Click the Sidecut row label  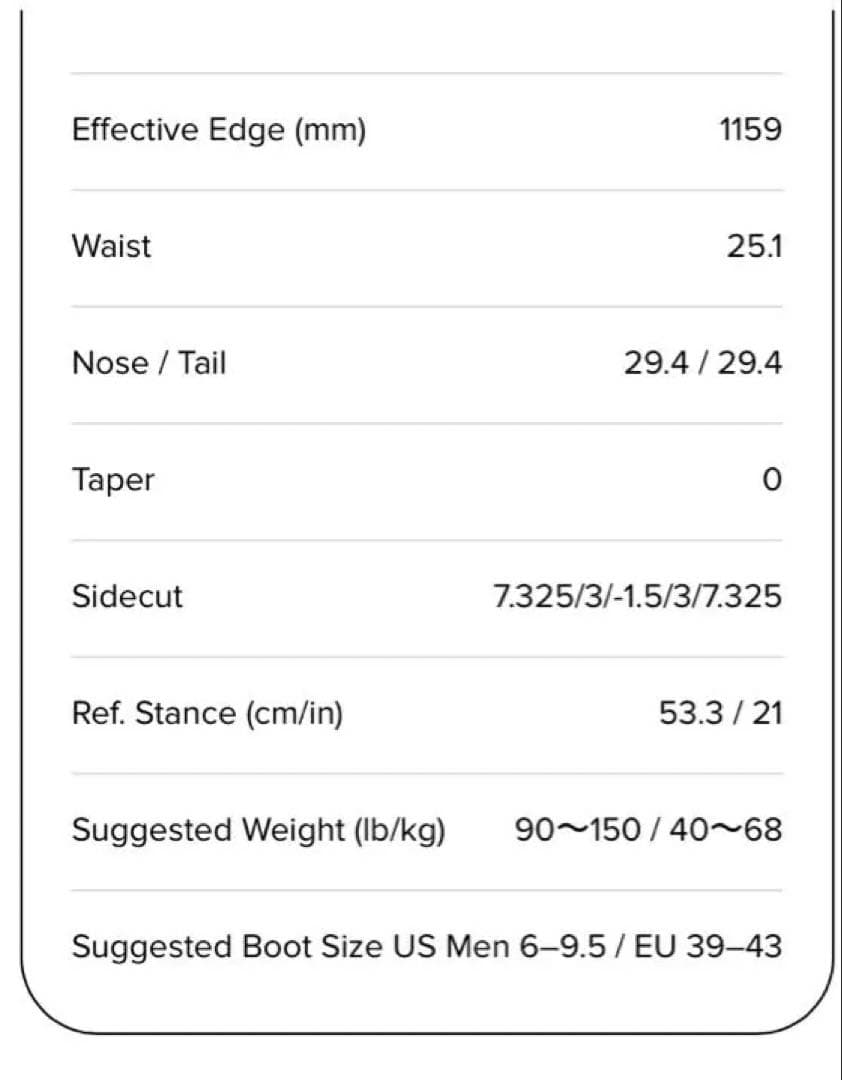127,597
